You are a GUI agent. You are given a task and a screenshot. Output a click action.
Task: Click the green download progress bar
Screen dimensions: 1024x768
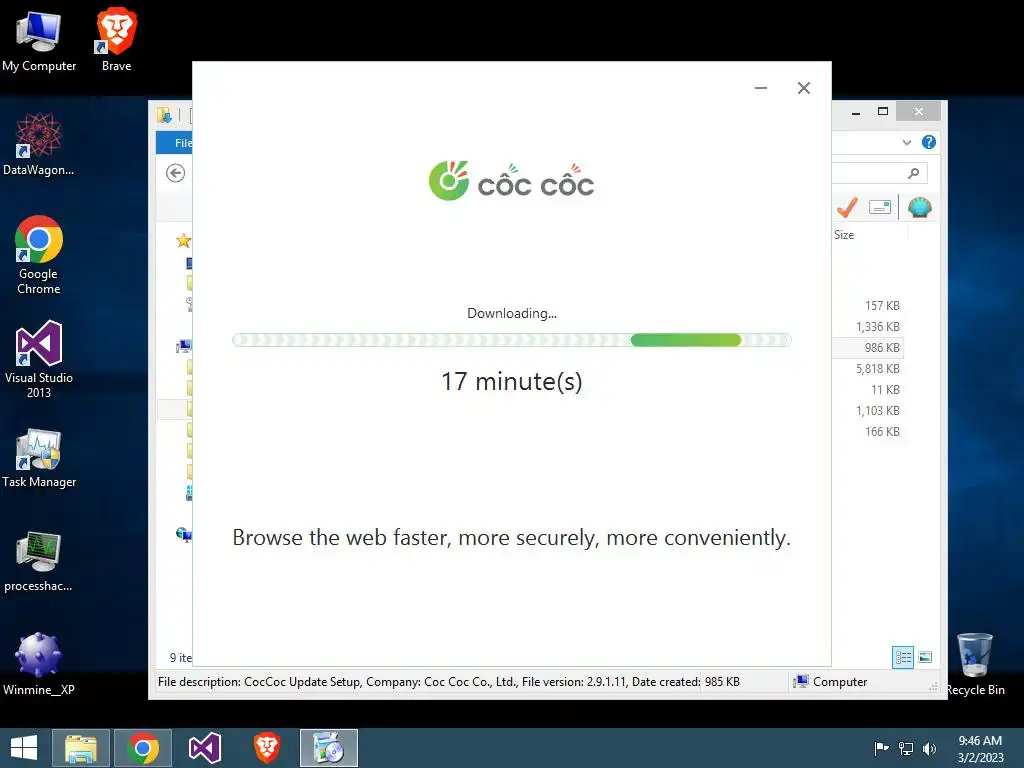512,340
